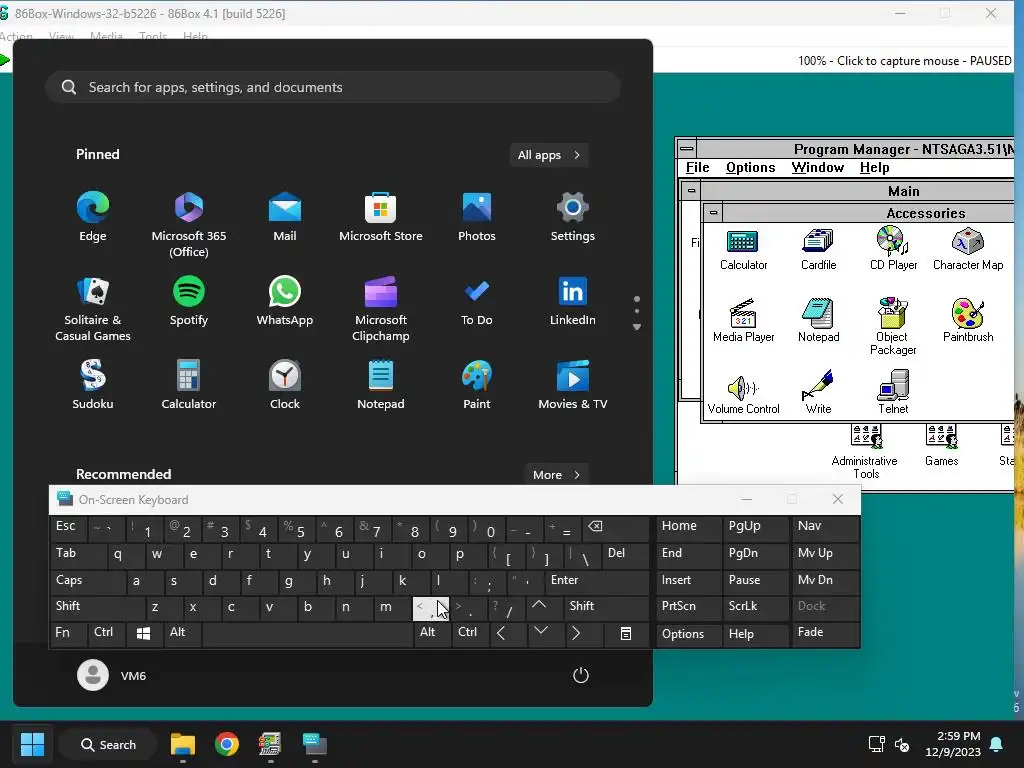Select Character Map in Accessories group
This screenshot has height=768, width=1024.
(968, 248)
